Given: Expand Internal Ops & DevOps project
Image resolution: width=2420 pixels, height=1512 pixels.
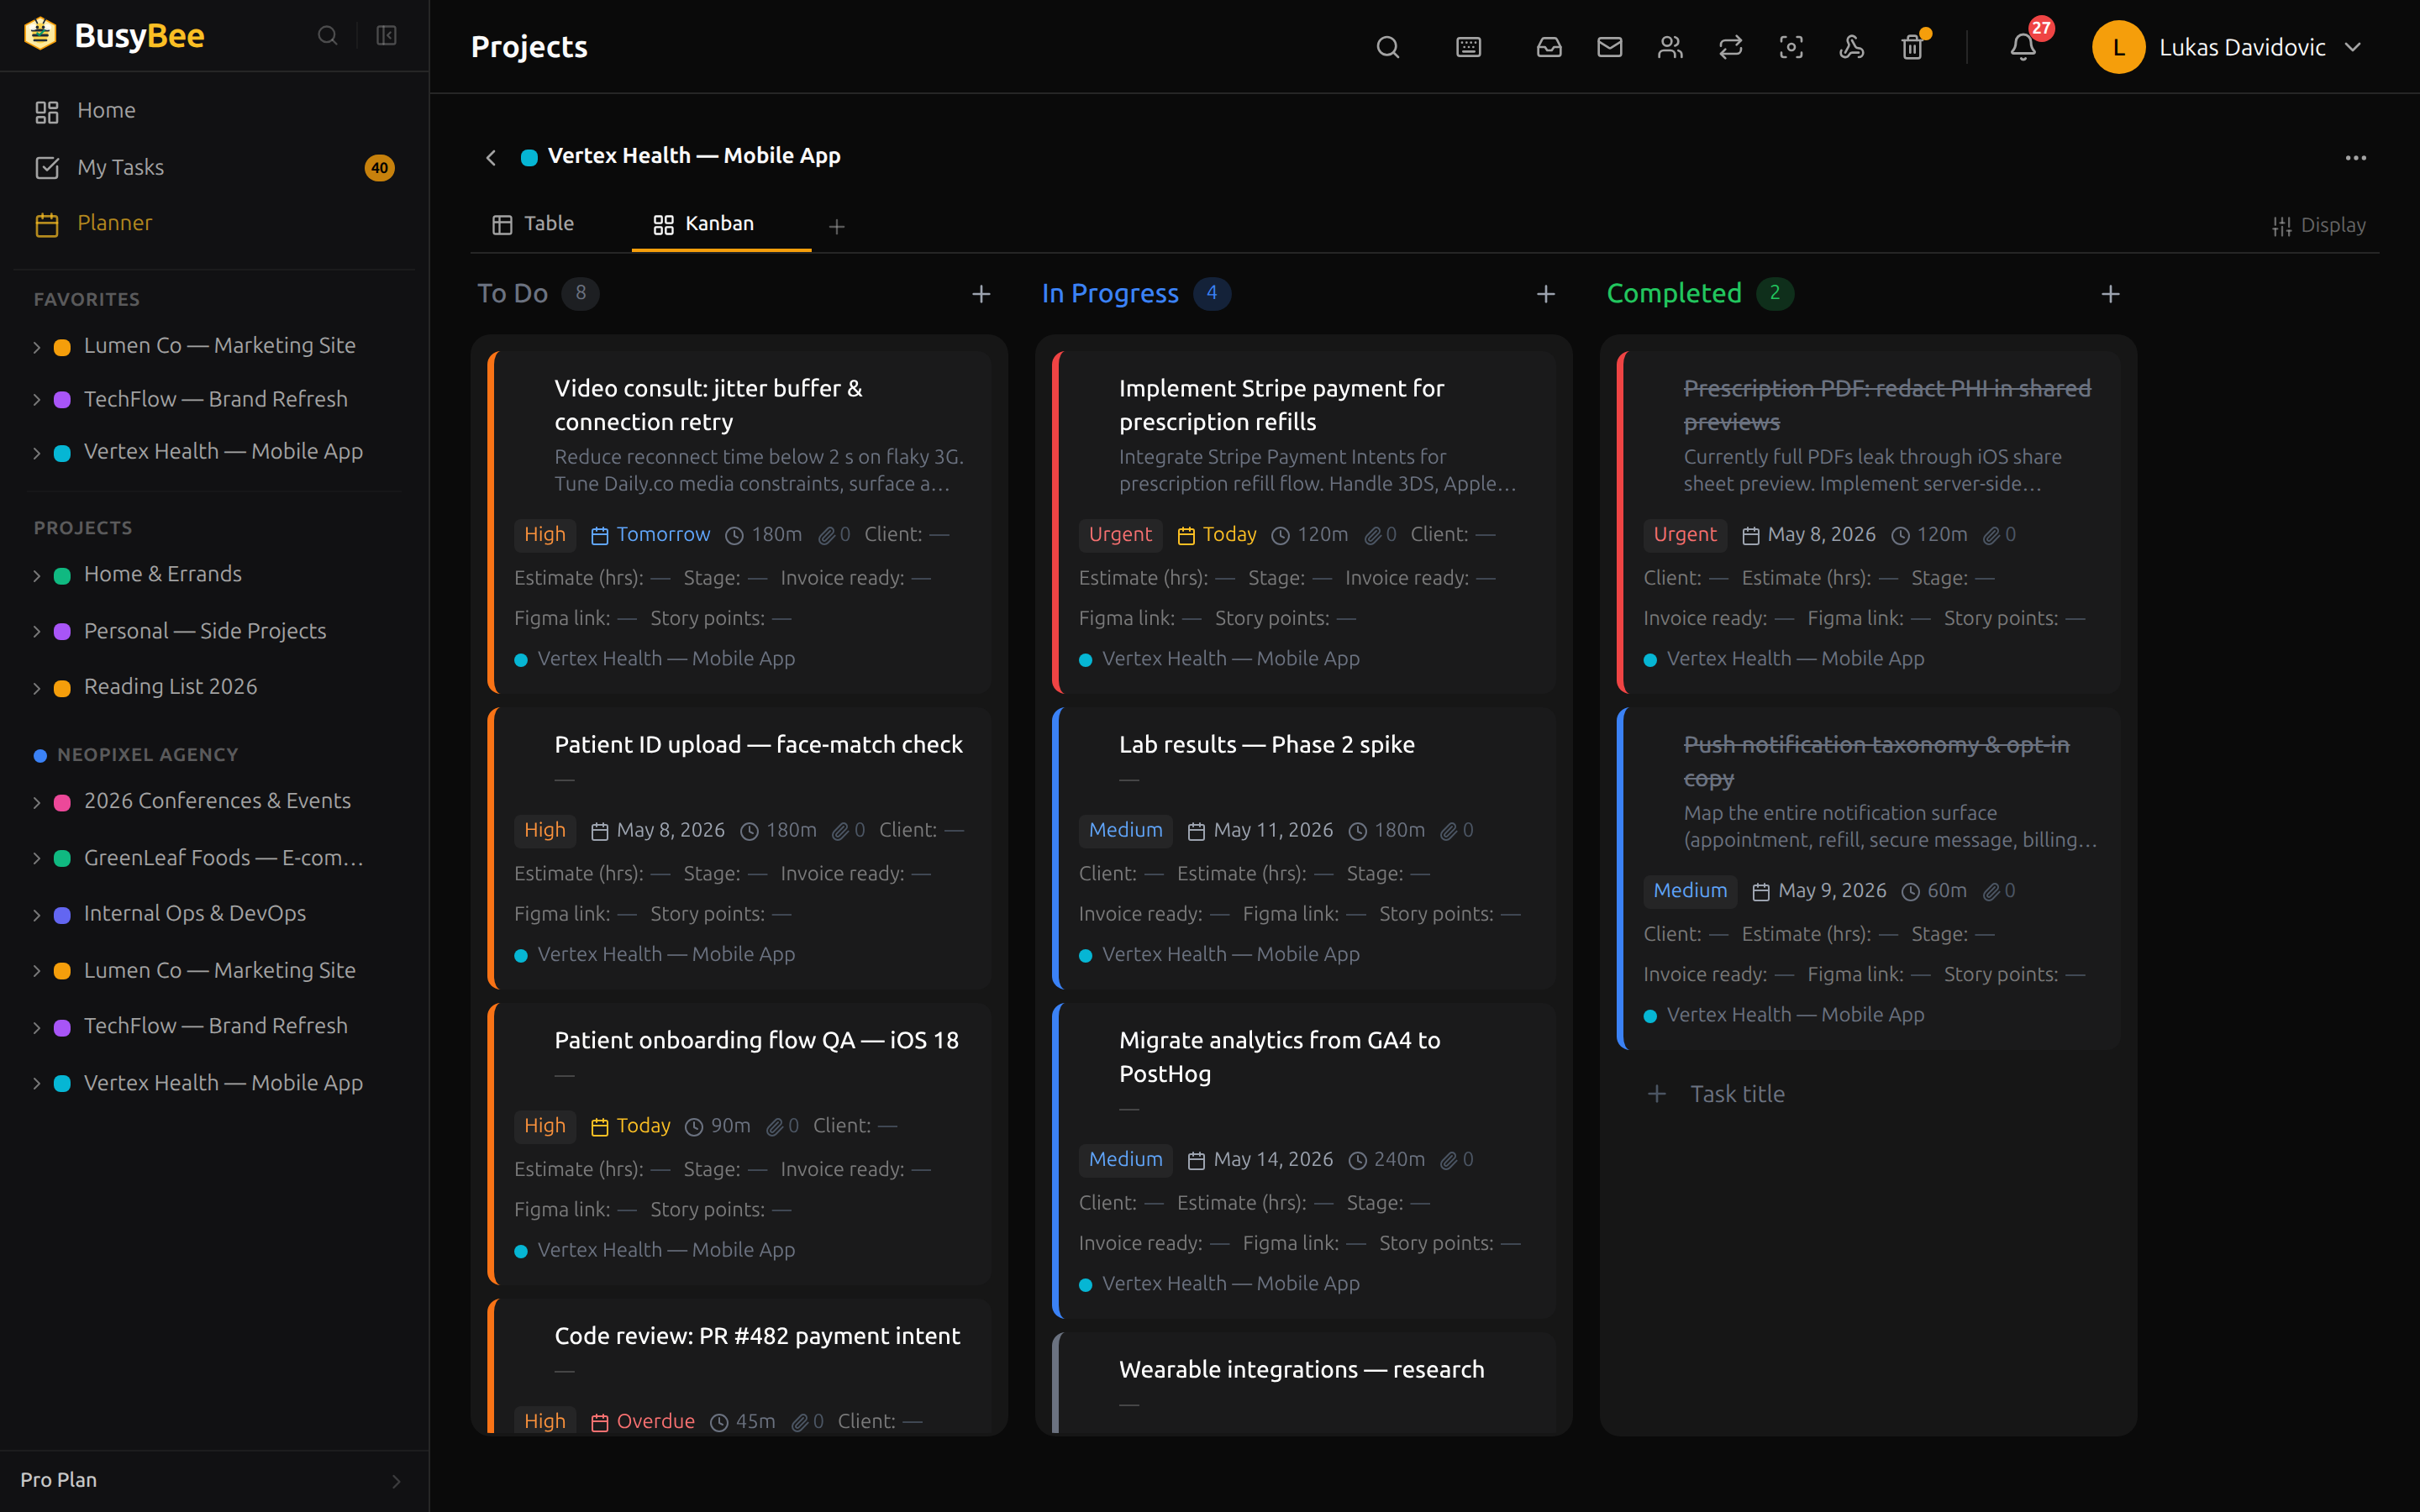Looking at the screenshot, I should [37, 915].
